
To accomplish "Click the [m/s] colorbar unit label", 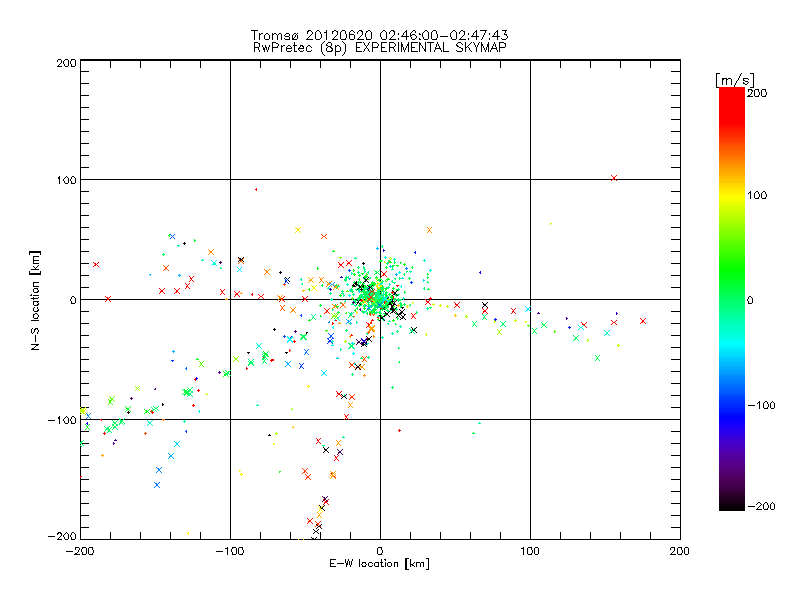I will pyautogui.click(x=734, y=79).
